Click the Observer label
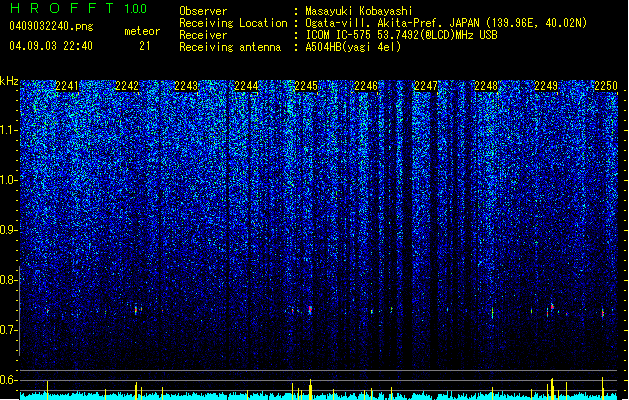This screenshot has width=629, height=400. [203, 11]
